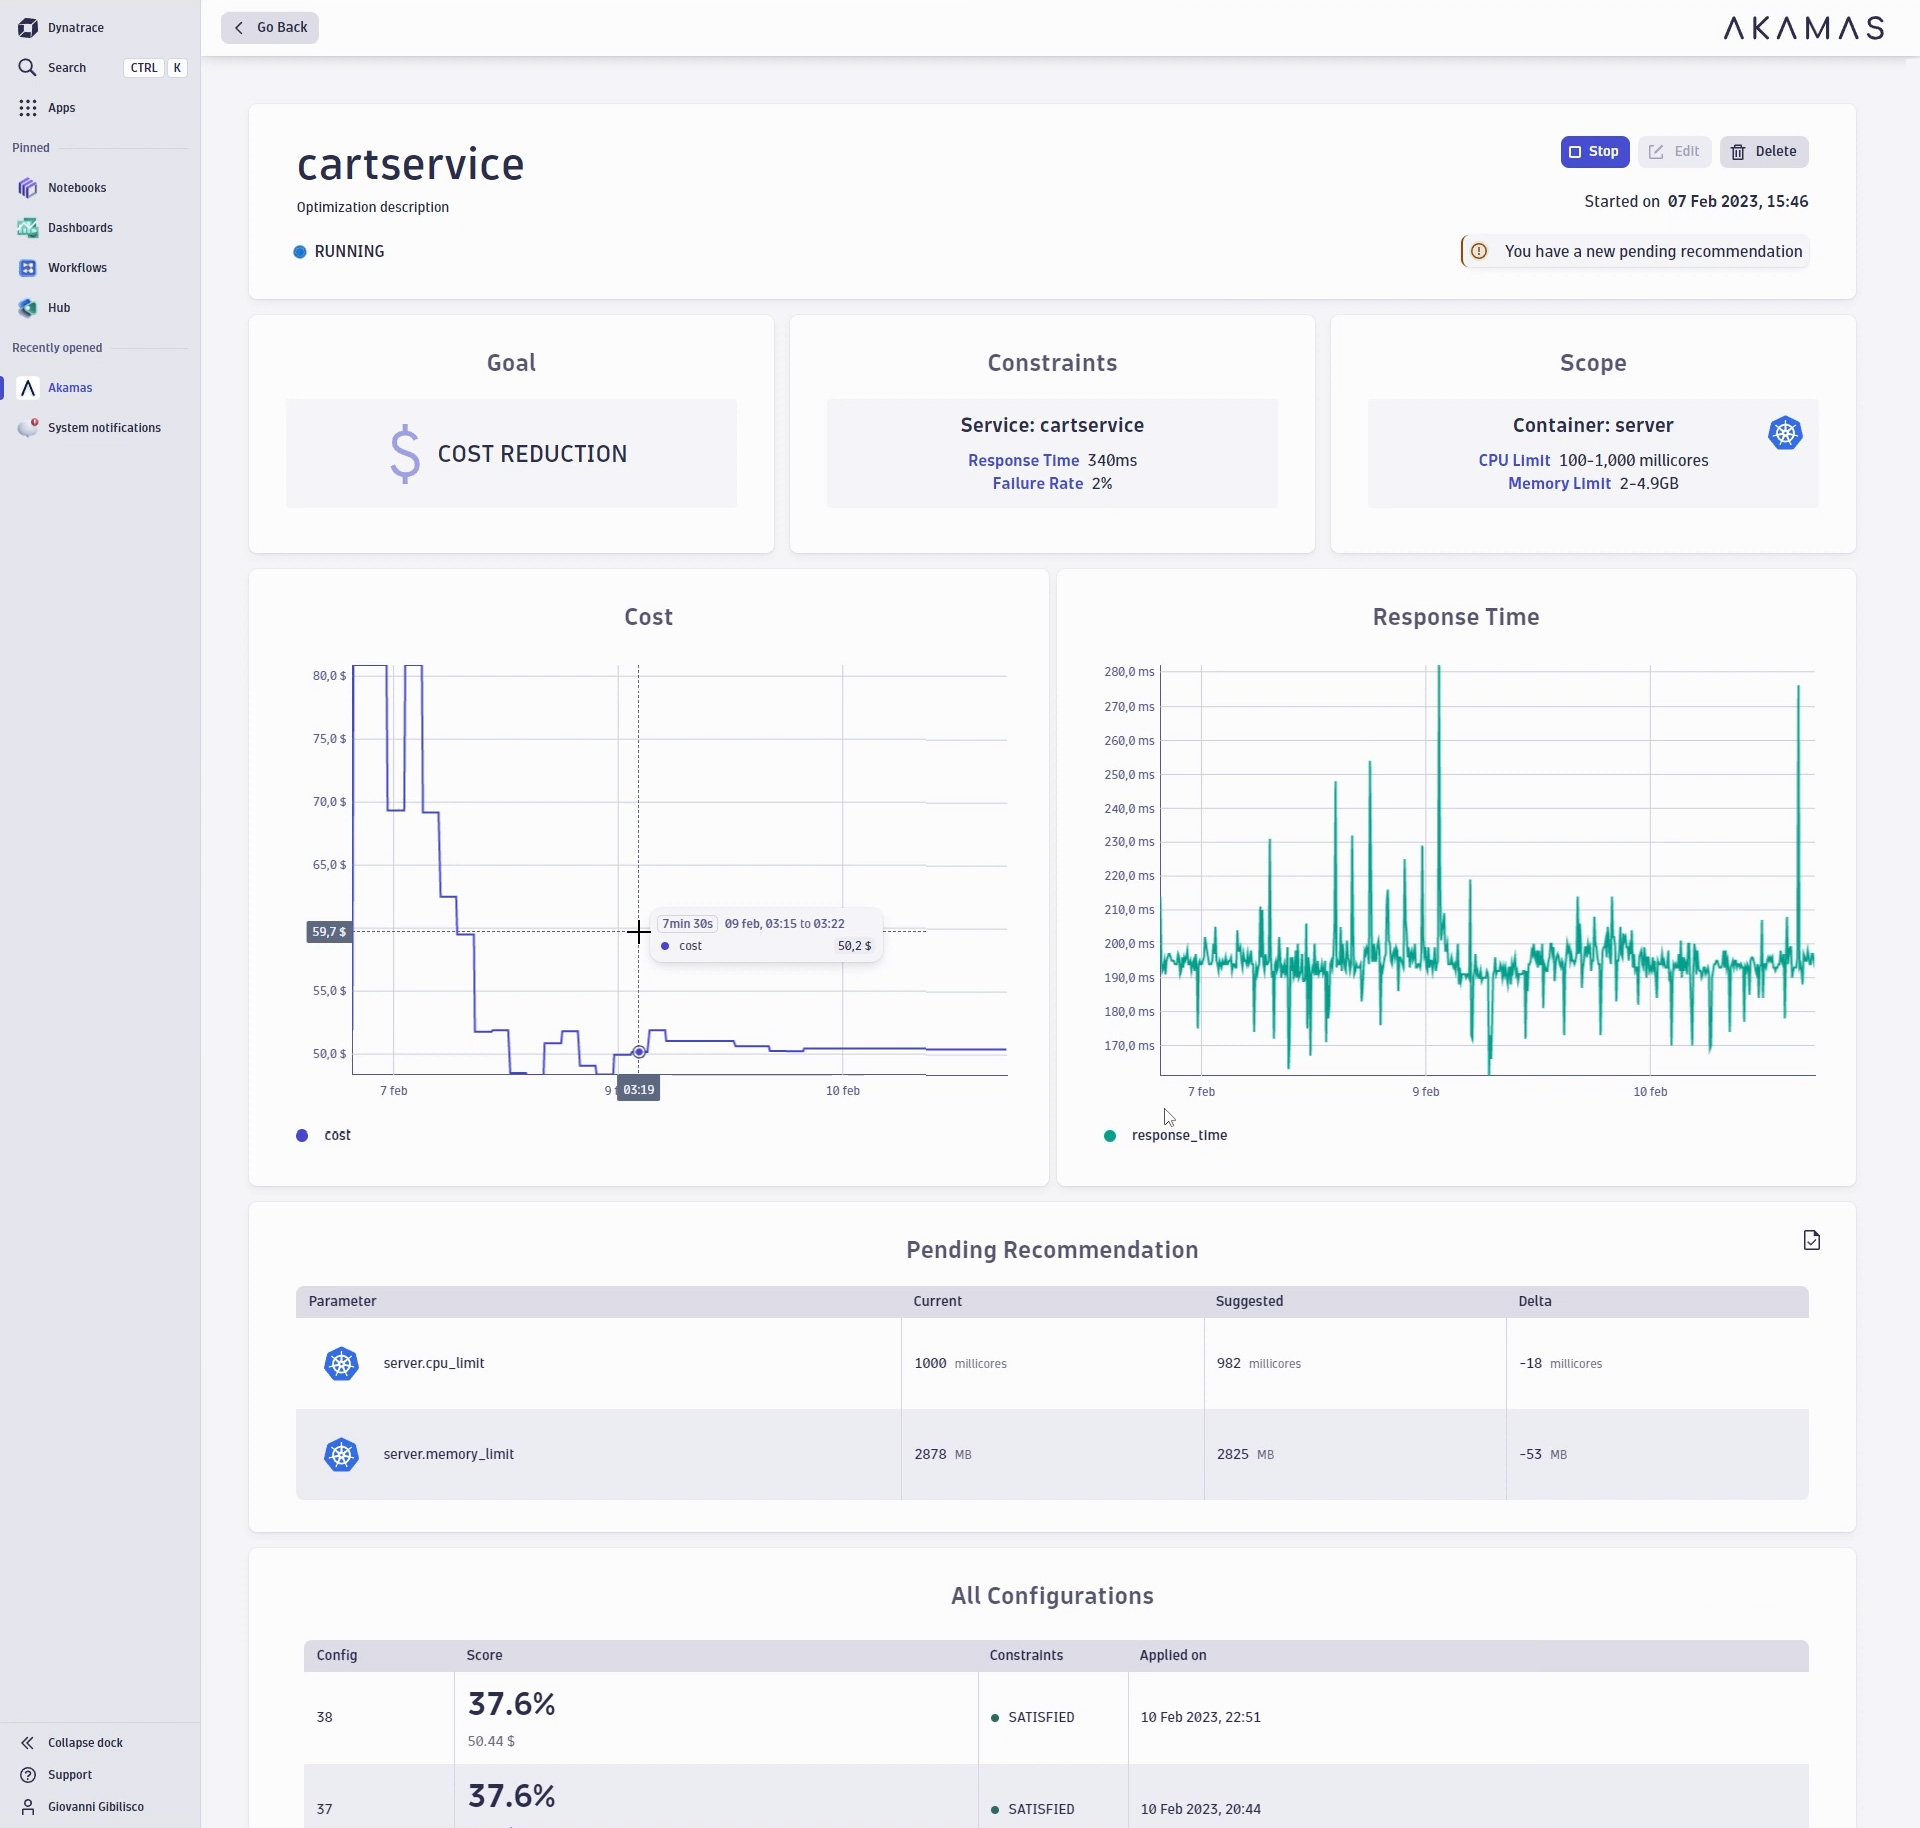Delete the cartservice optimization
Screen dimensions: 1920x1828
[1764, 151]
